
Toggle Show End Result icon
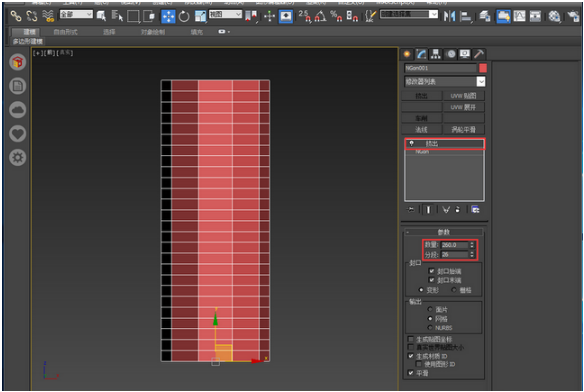[x=428, y=210]
